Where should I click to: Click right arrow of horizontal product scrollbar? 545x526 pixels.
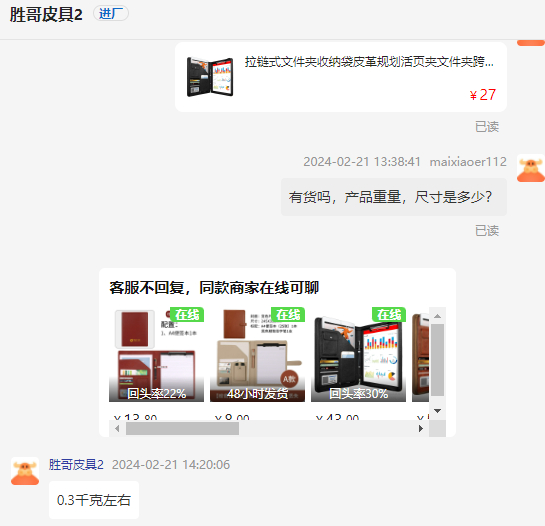tap(421, 429)
